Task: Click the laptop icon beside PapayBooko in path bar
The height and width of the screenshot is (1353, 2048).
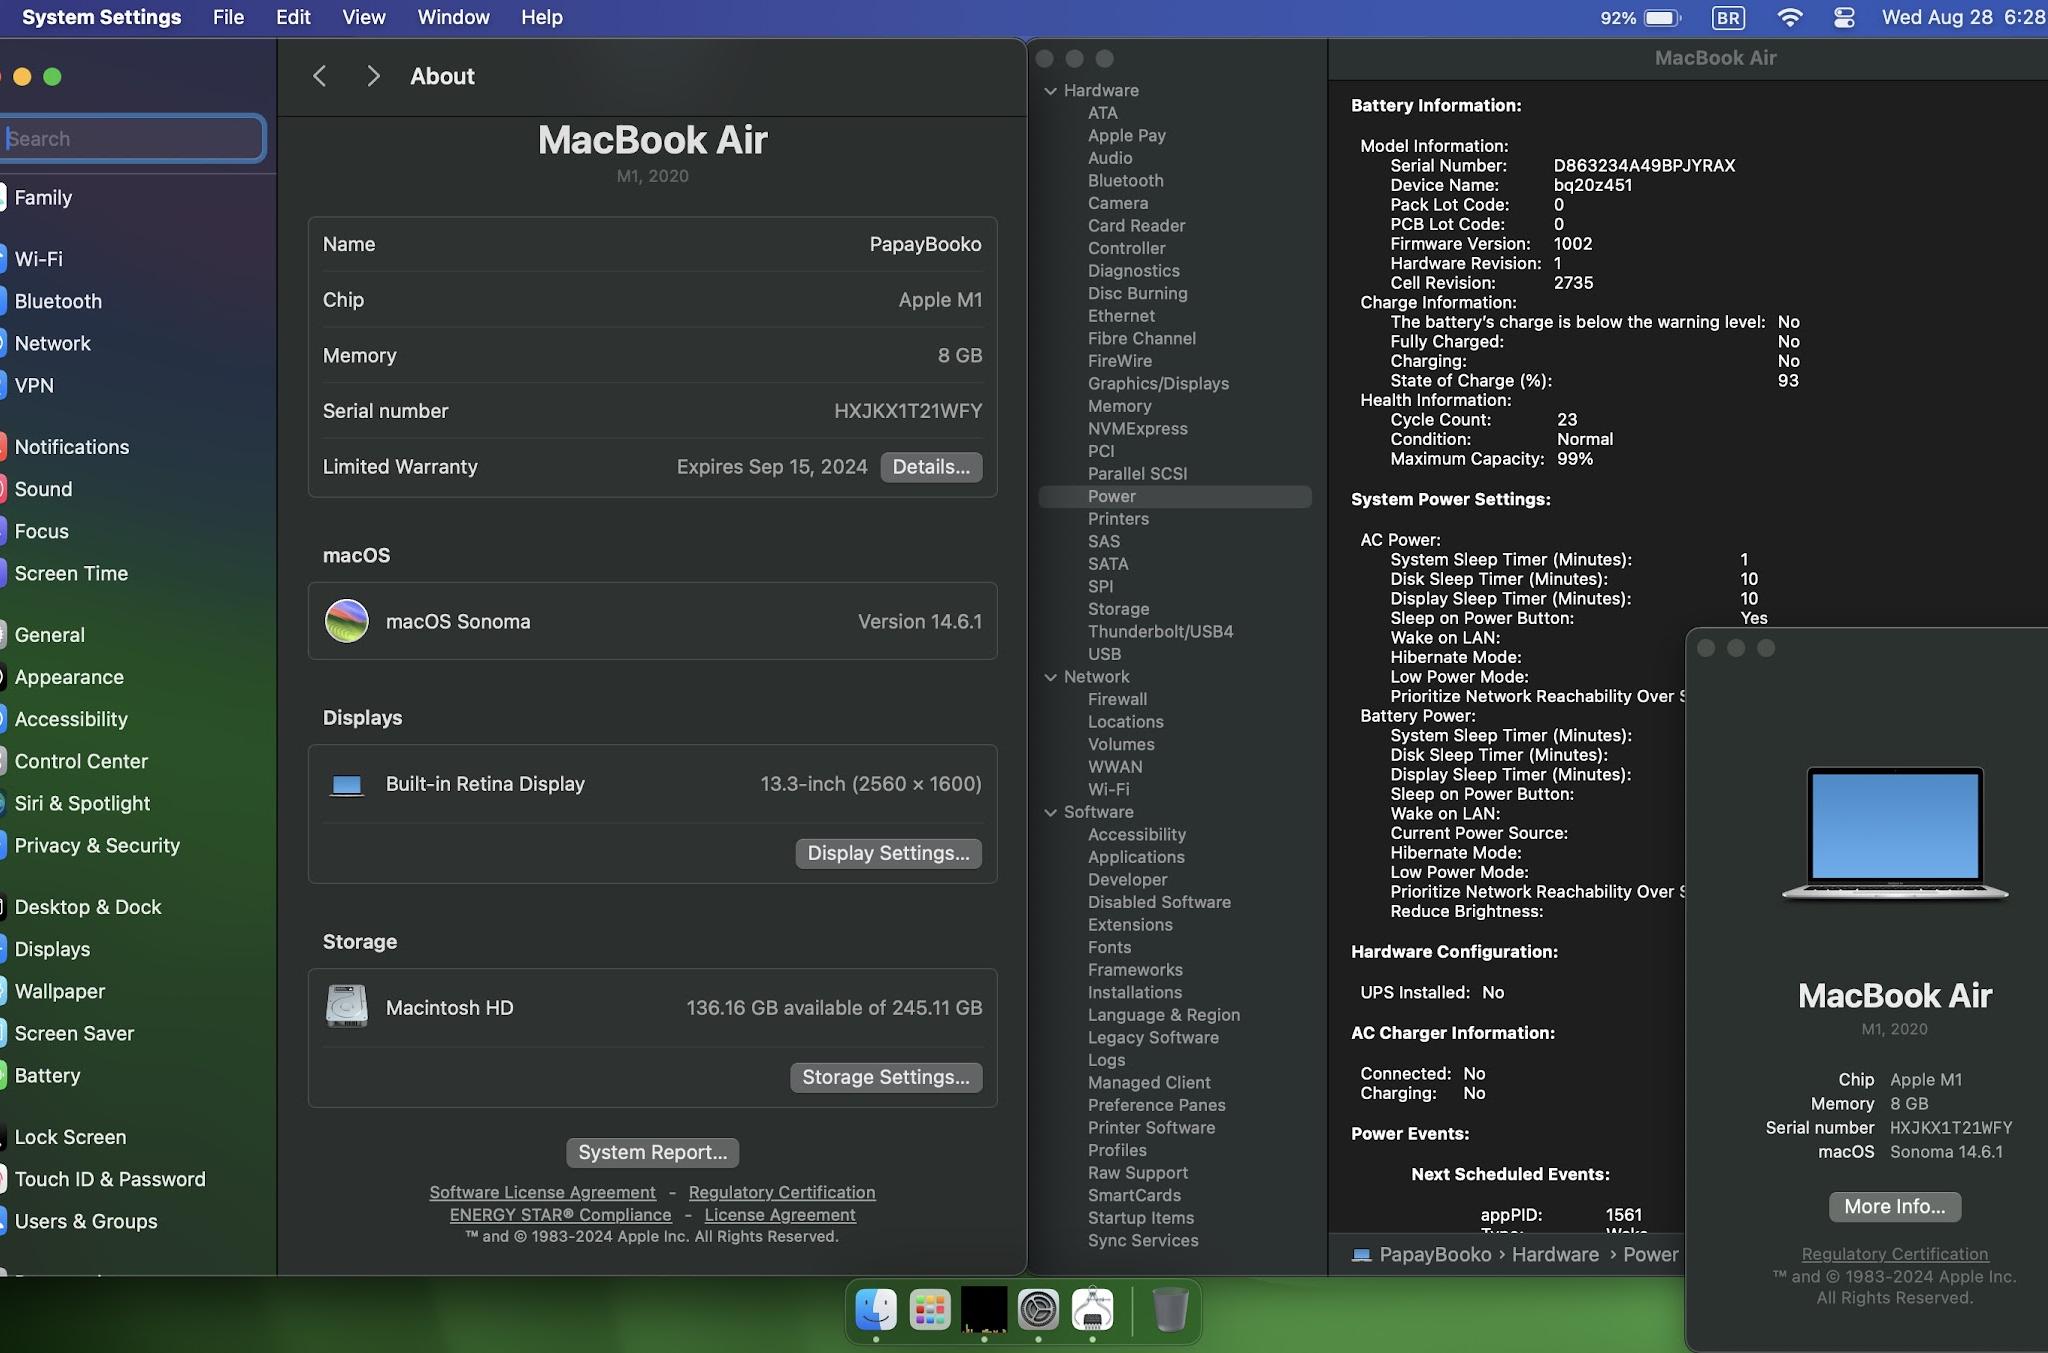Action: tap(1361, 1255)
